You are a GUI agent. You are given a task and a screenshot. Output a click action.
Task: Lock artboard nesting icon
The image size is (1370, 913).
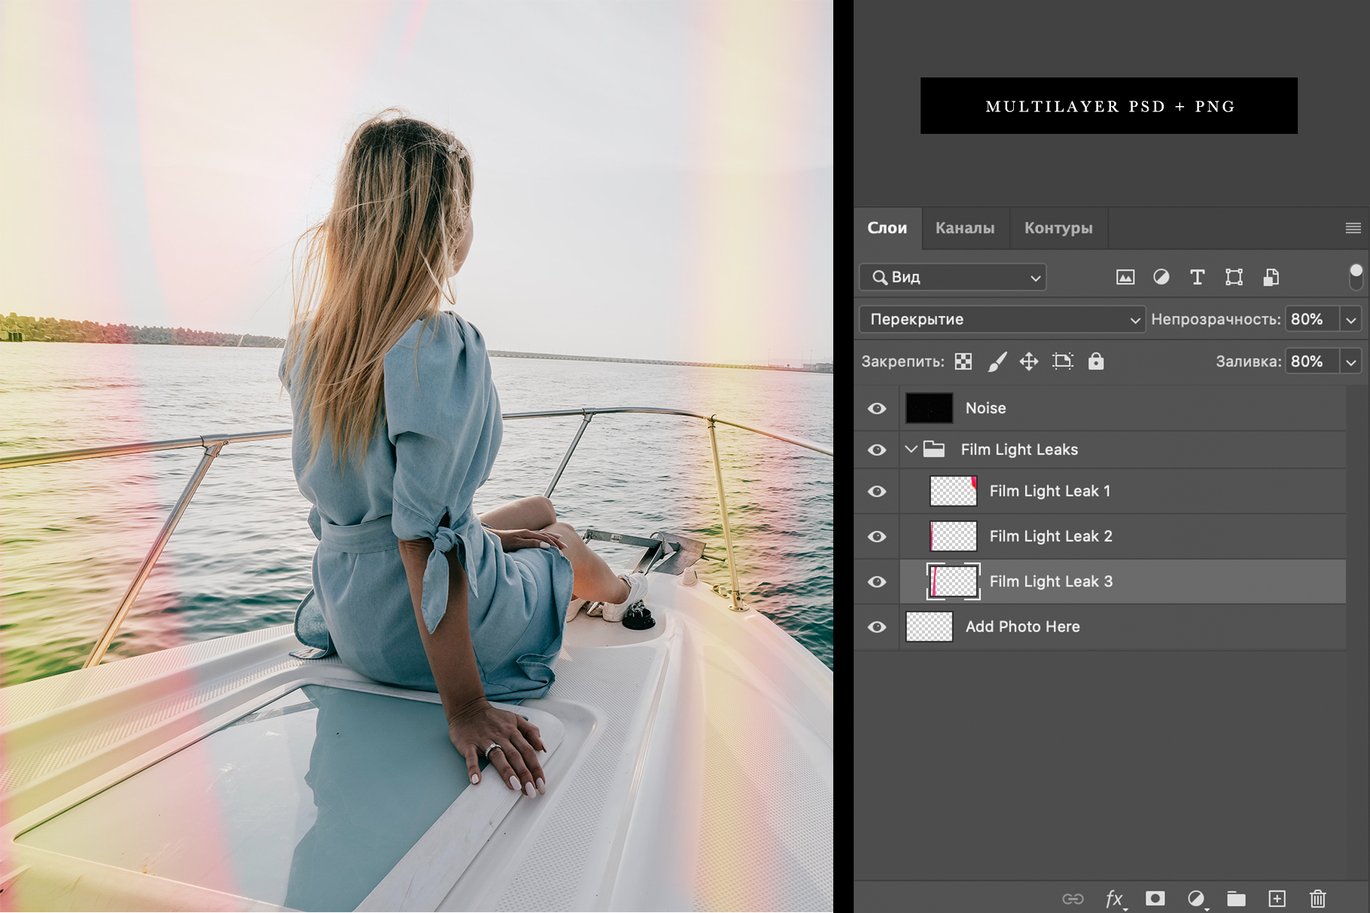click(1063, 361)
